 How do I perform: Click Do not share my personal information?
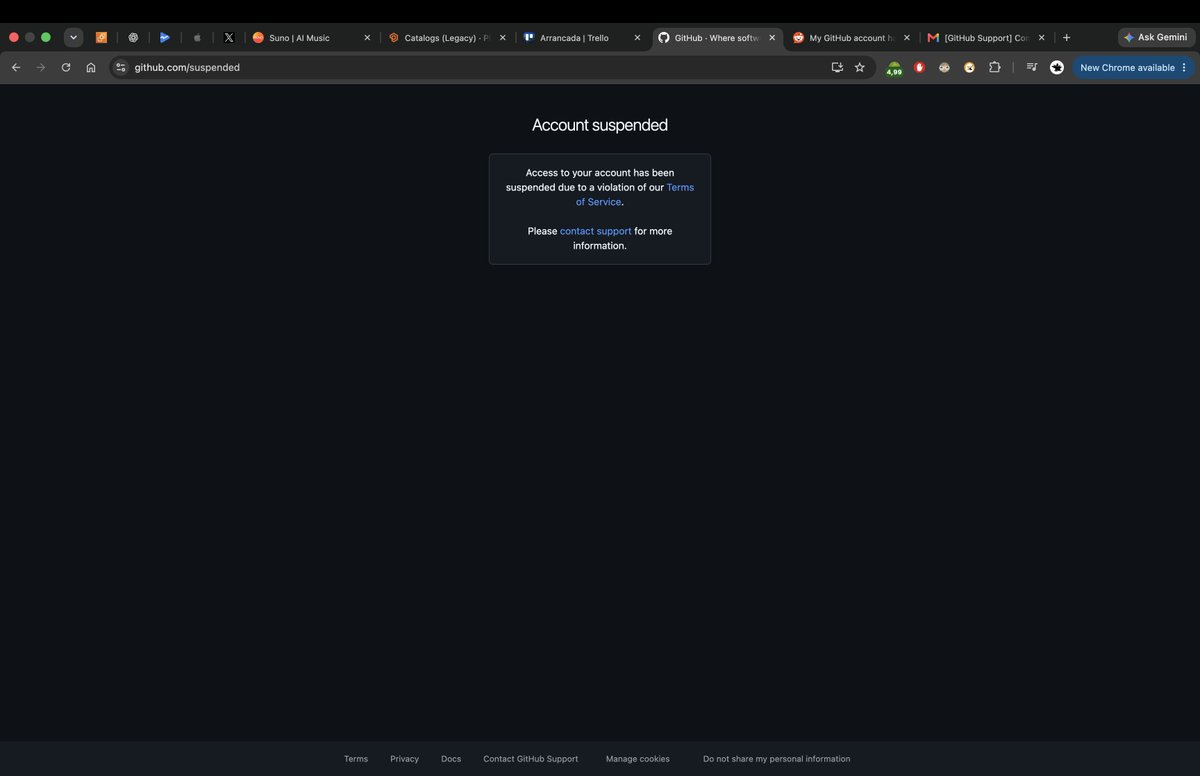pos(777,759)
